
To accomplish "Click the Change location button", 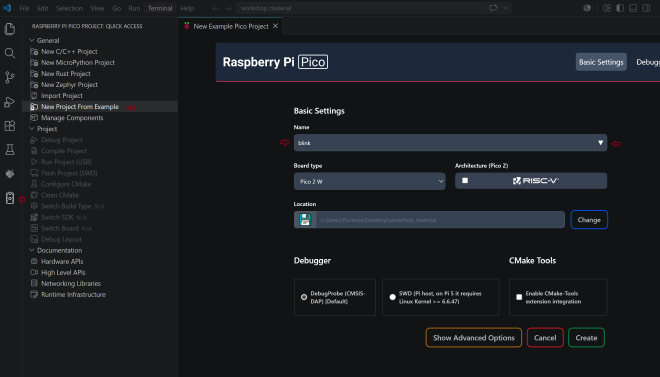I will point(589,220).
